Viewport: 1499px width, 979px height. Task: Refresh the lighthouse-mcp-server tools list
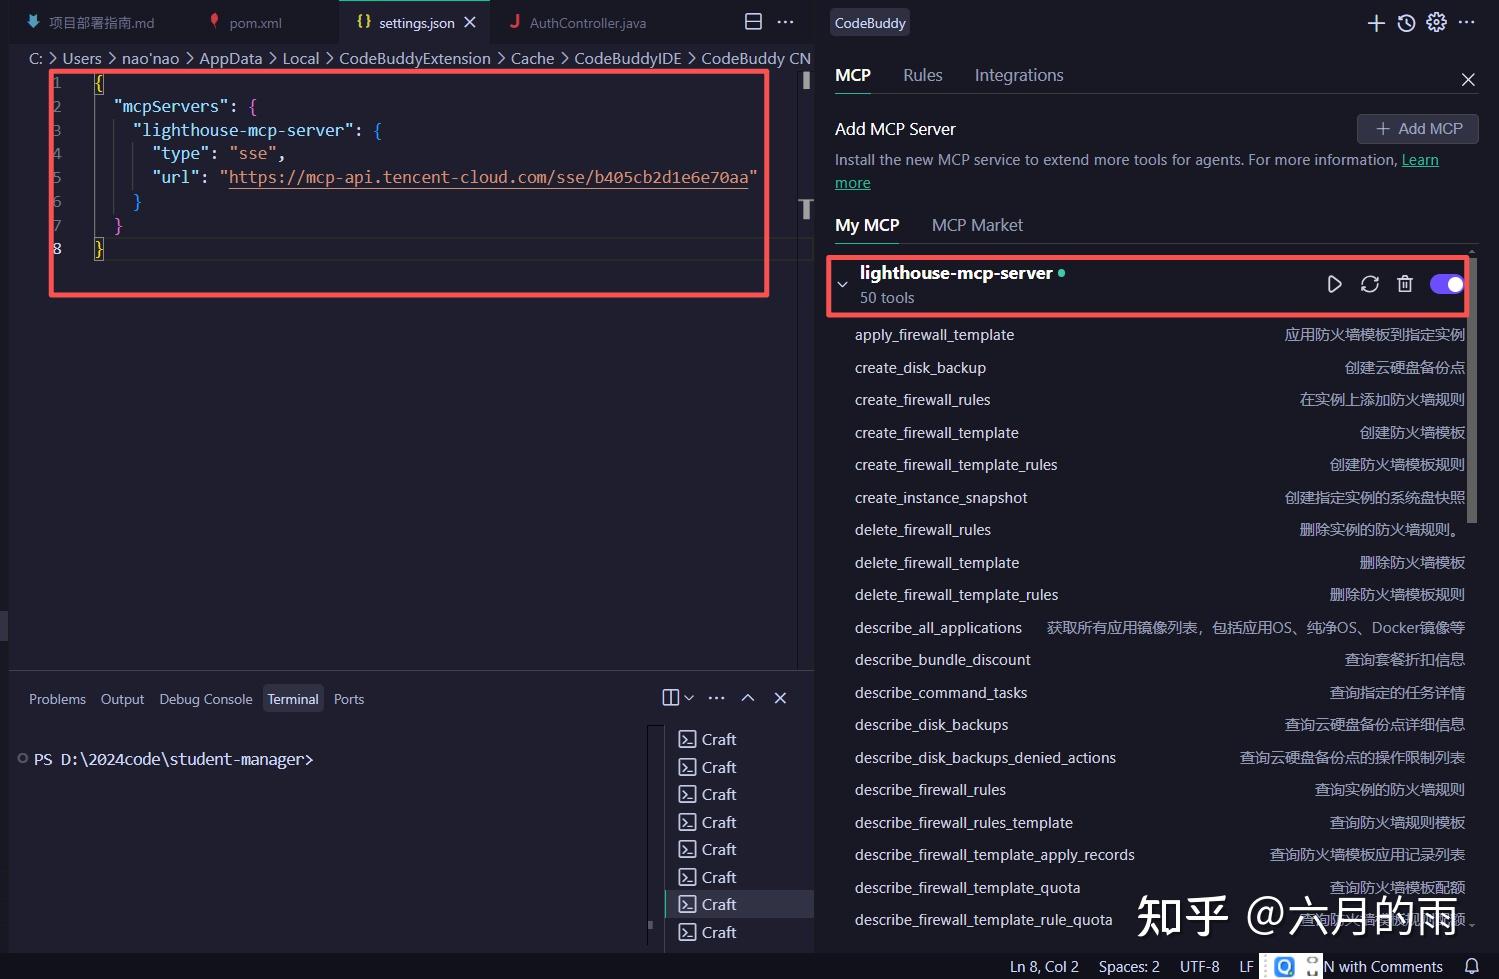(1369, 284)
